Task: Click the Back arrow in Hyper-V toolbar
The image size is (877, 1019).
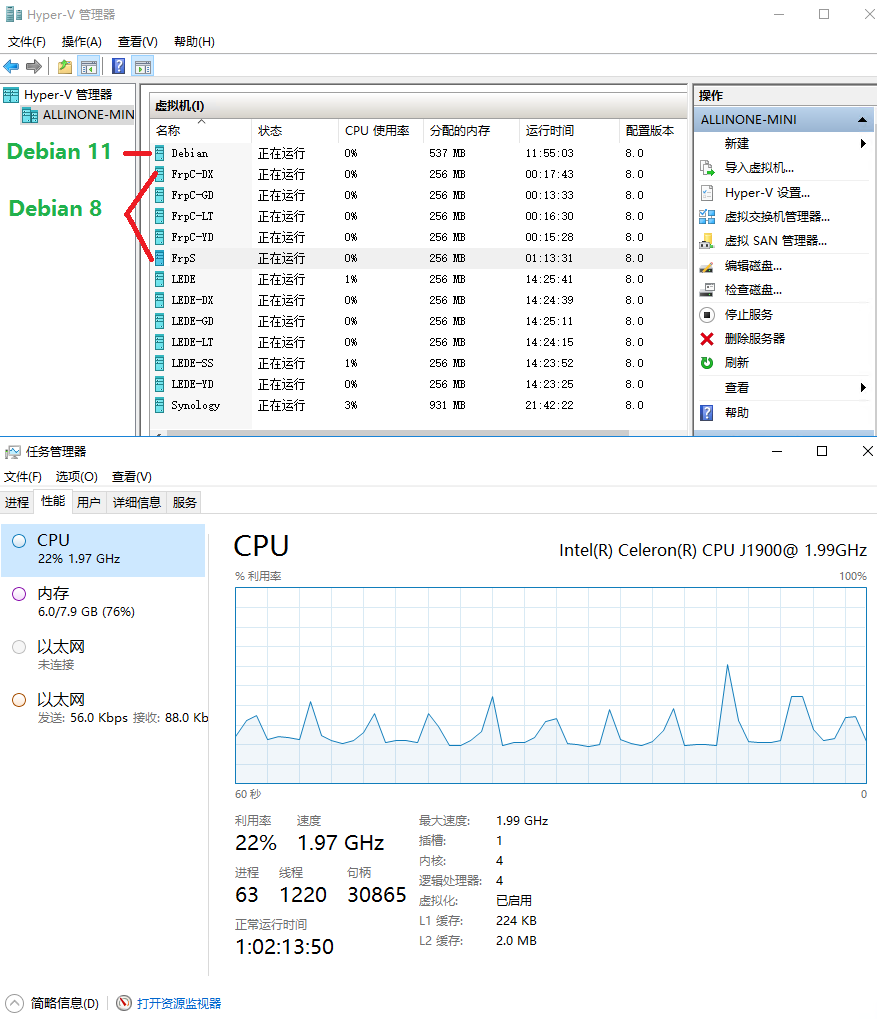Action: tap(11, 66)
